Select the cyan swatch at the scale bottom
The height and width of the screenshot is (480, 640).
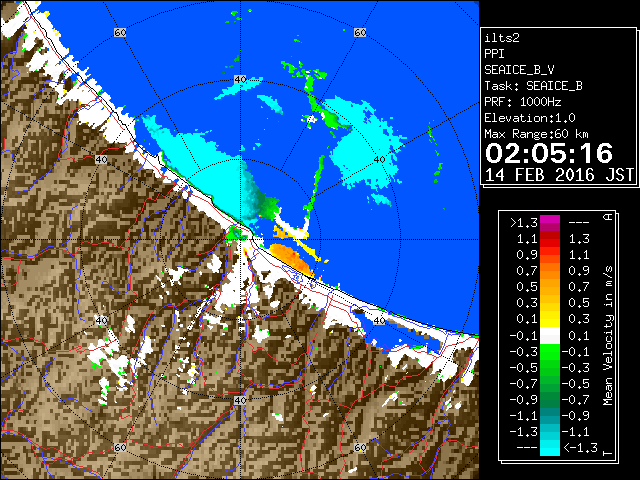coord(550,448)
